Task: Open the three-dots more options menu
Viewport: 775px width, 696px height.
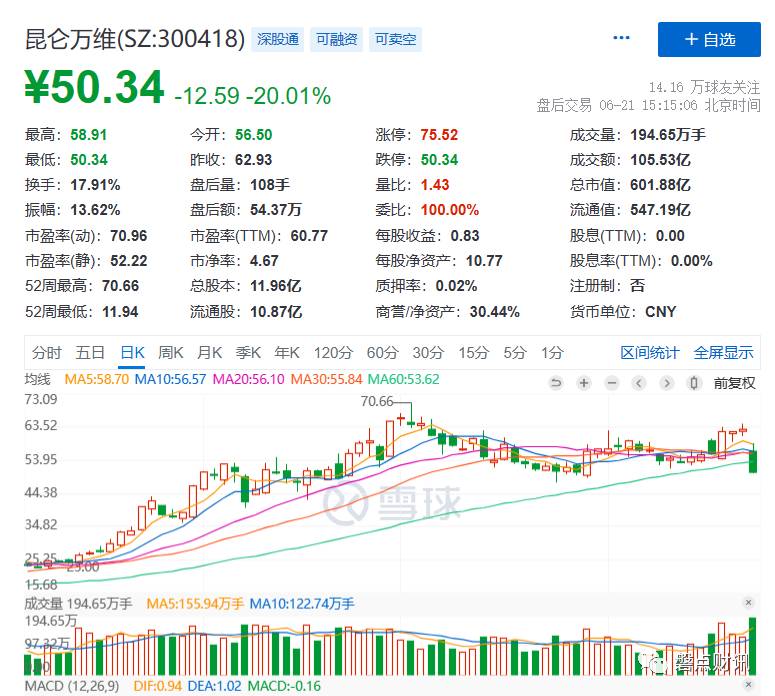Action: pos(621,38)
